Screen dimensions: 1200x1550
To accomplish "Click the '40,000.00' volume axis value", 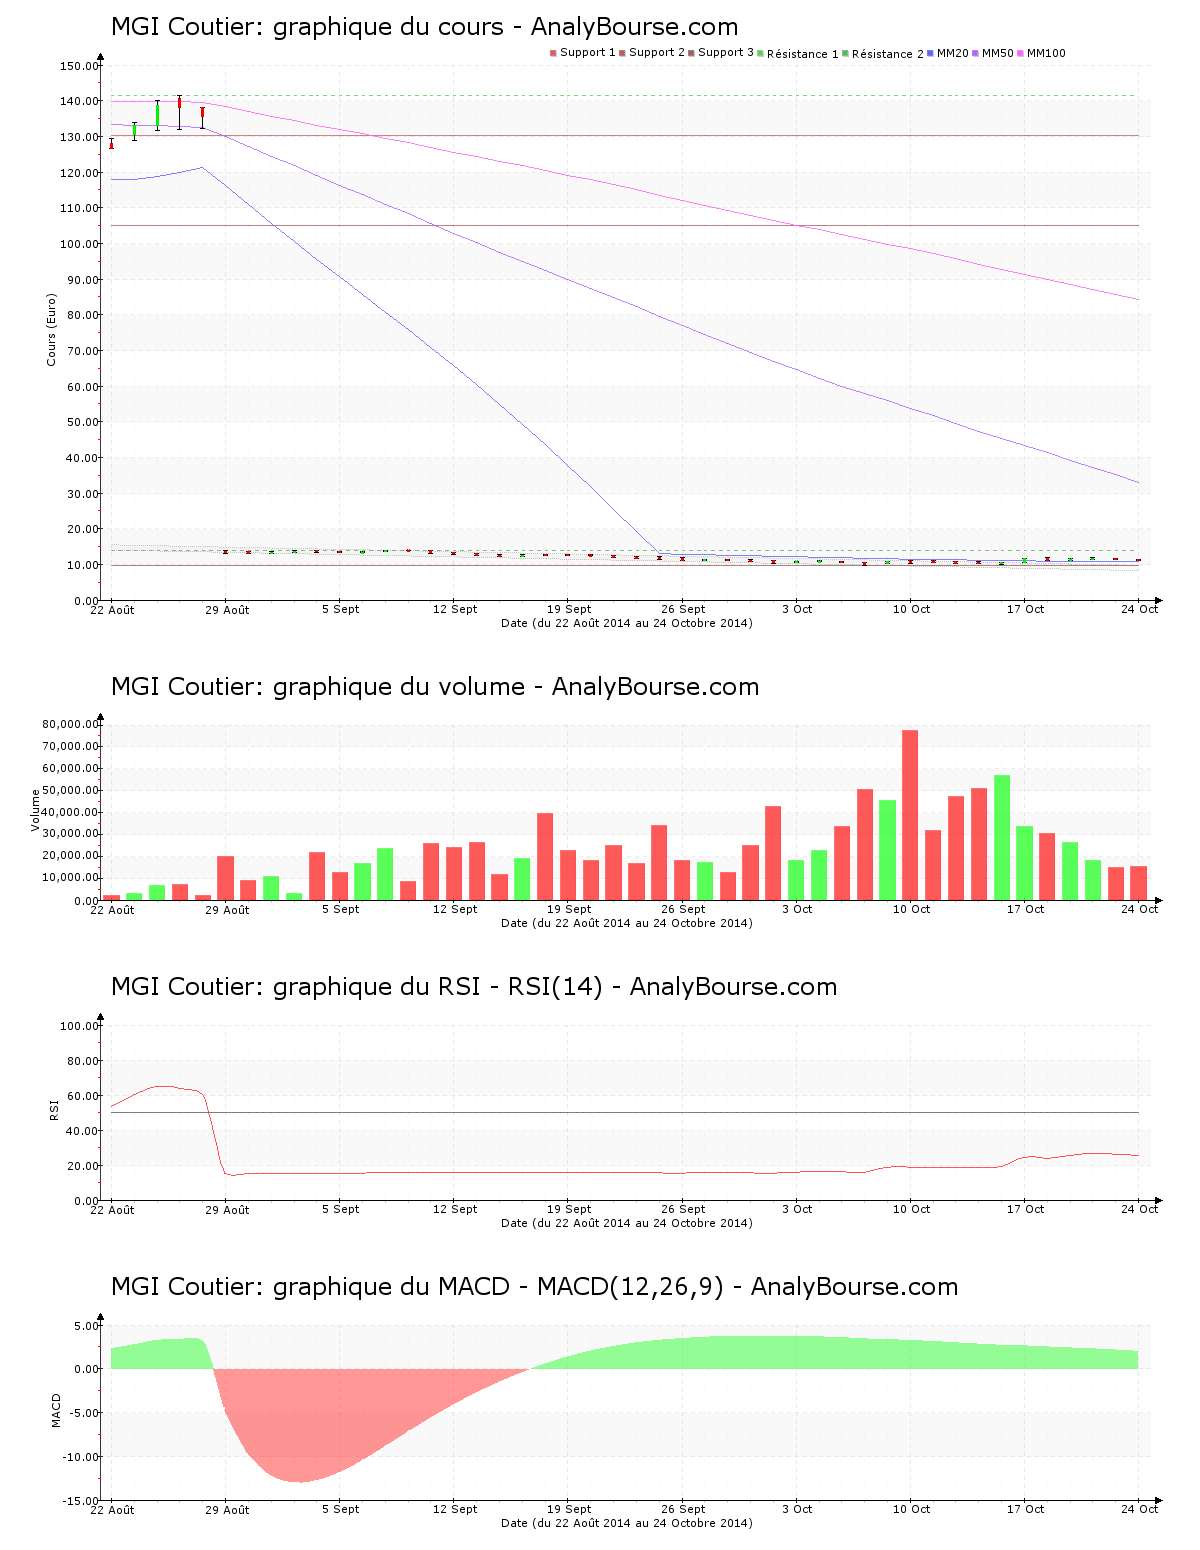I will (x=70, y=812).
